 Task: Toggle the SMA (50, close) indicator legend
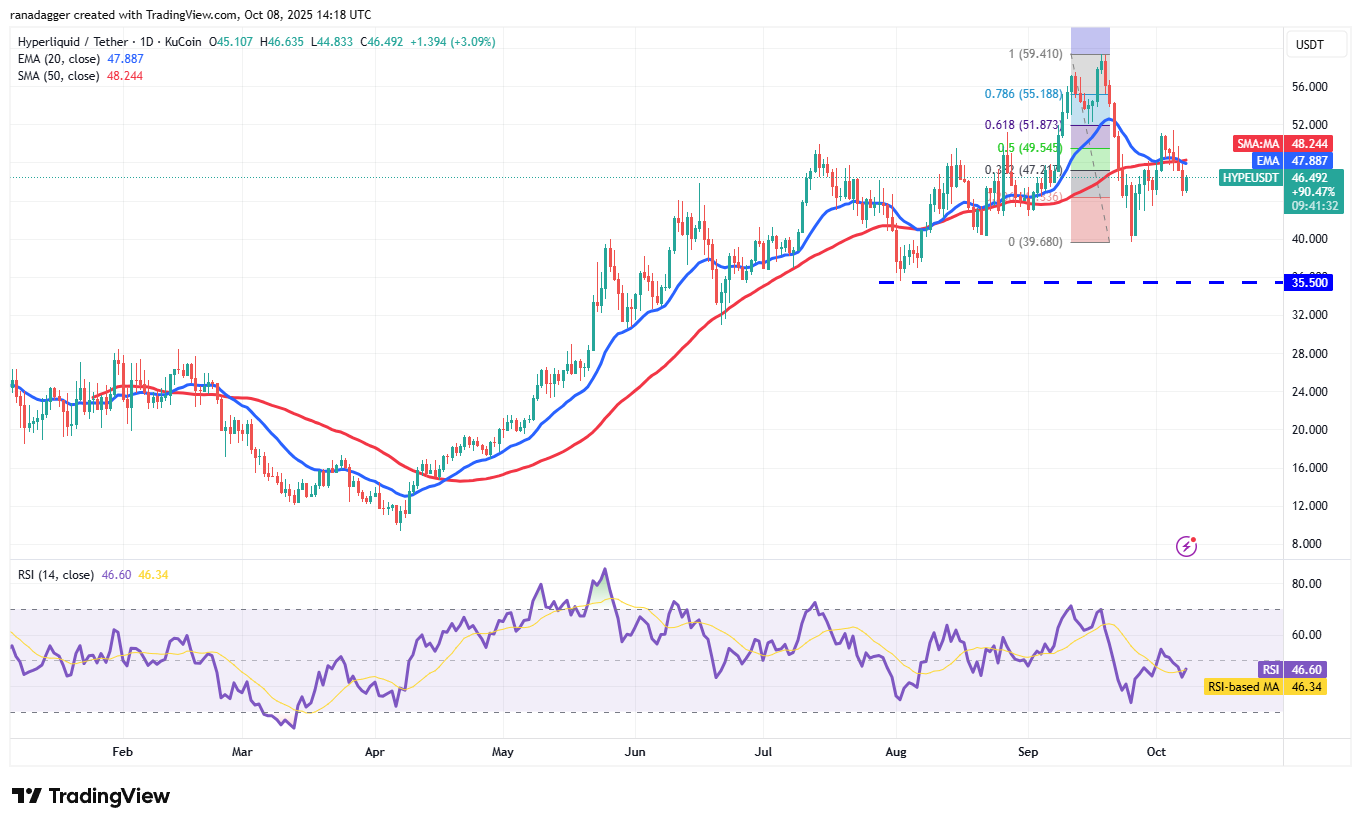[x=58, y=77]
